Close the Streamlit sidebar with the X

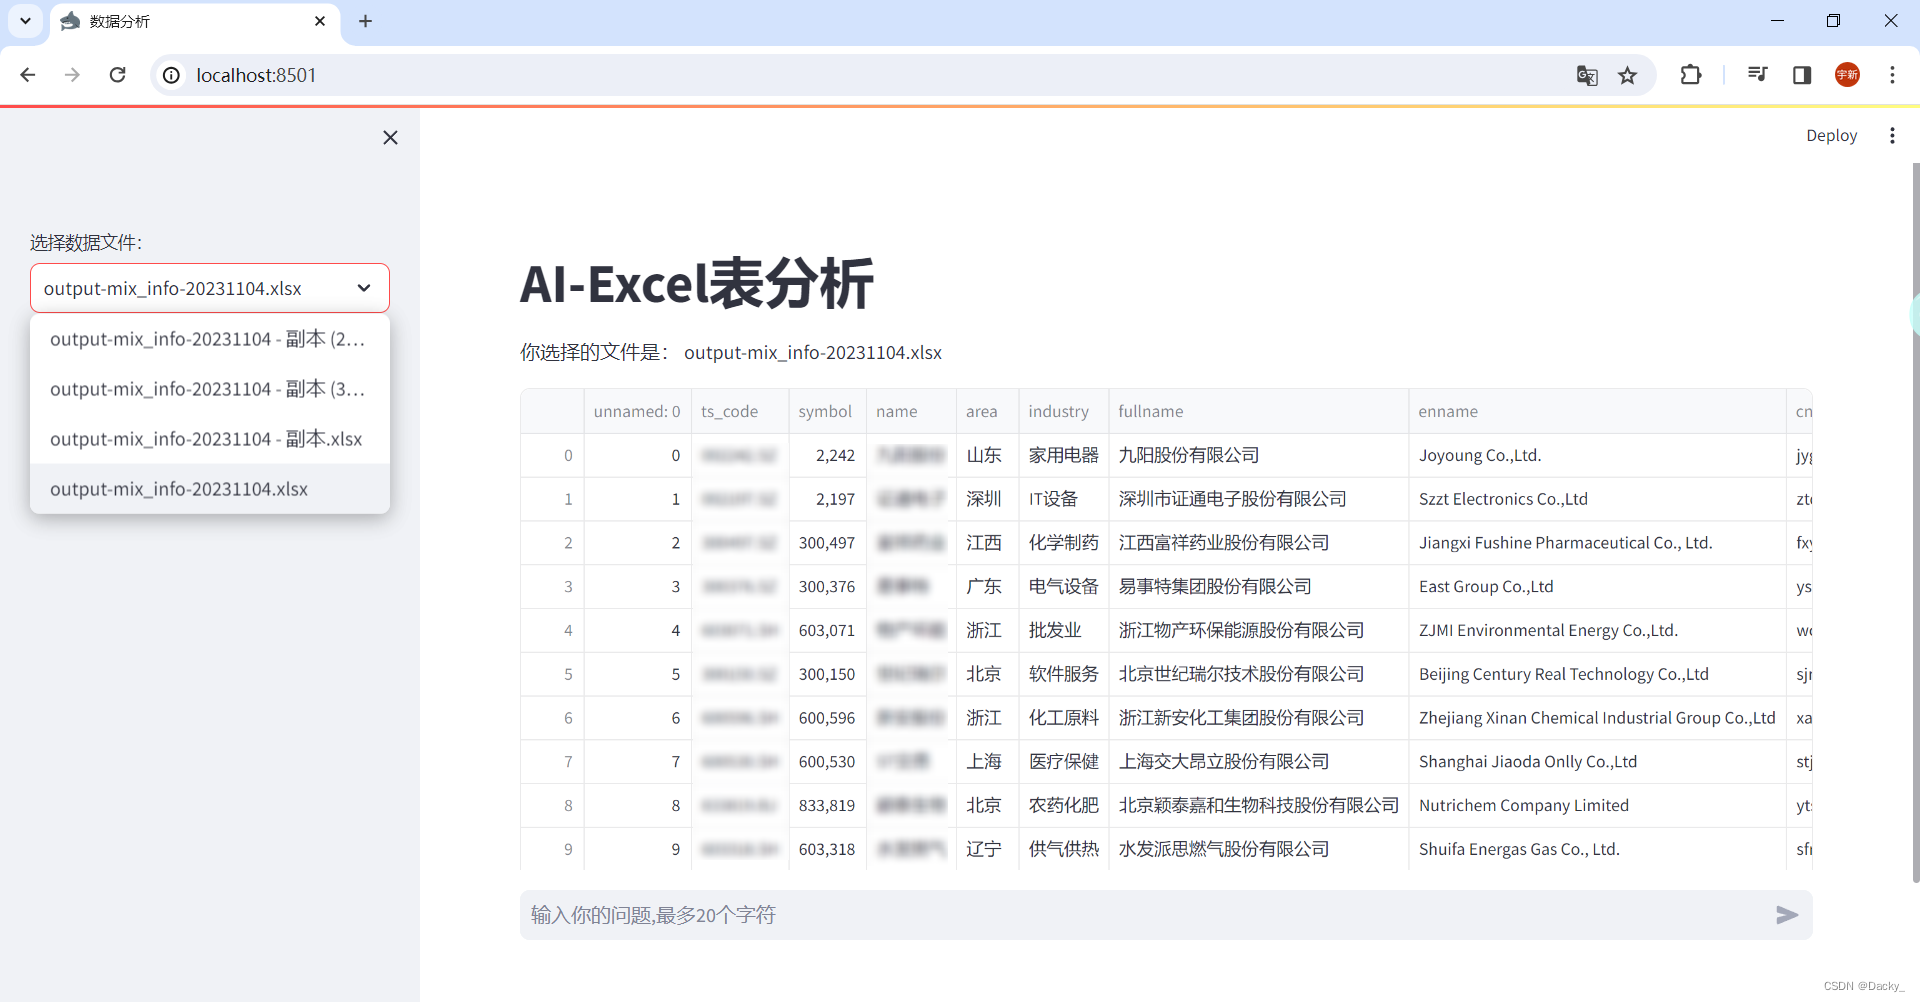390,137
